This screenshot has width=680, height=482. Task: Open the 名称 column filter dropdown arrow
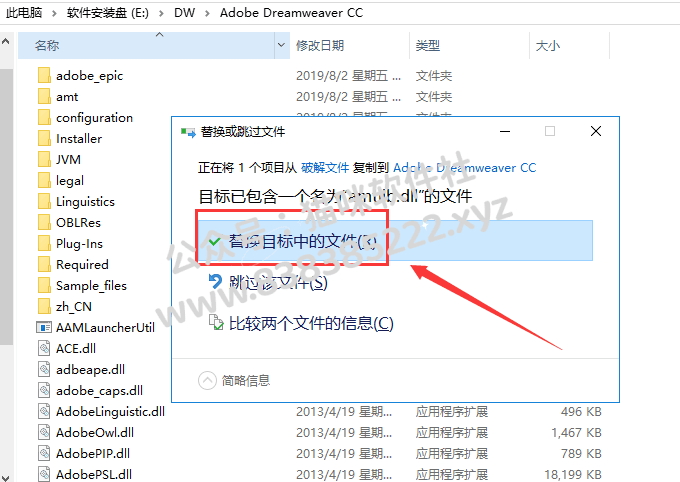point(281,45)
